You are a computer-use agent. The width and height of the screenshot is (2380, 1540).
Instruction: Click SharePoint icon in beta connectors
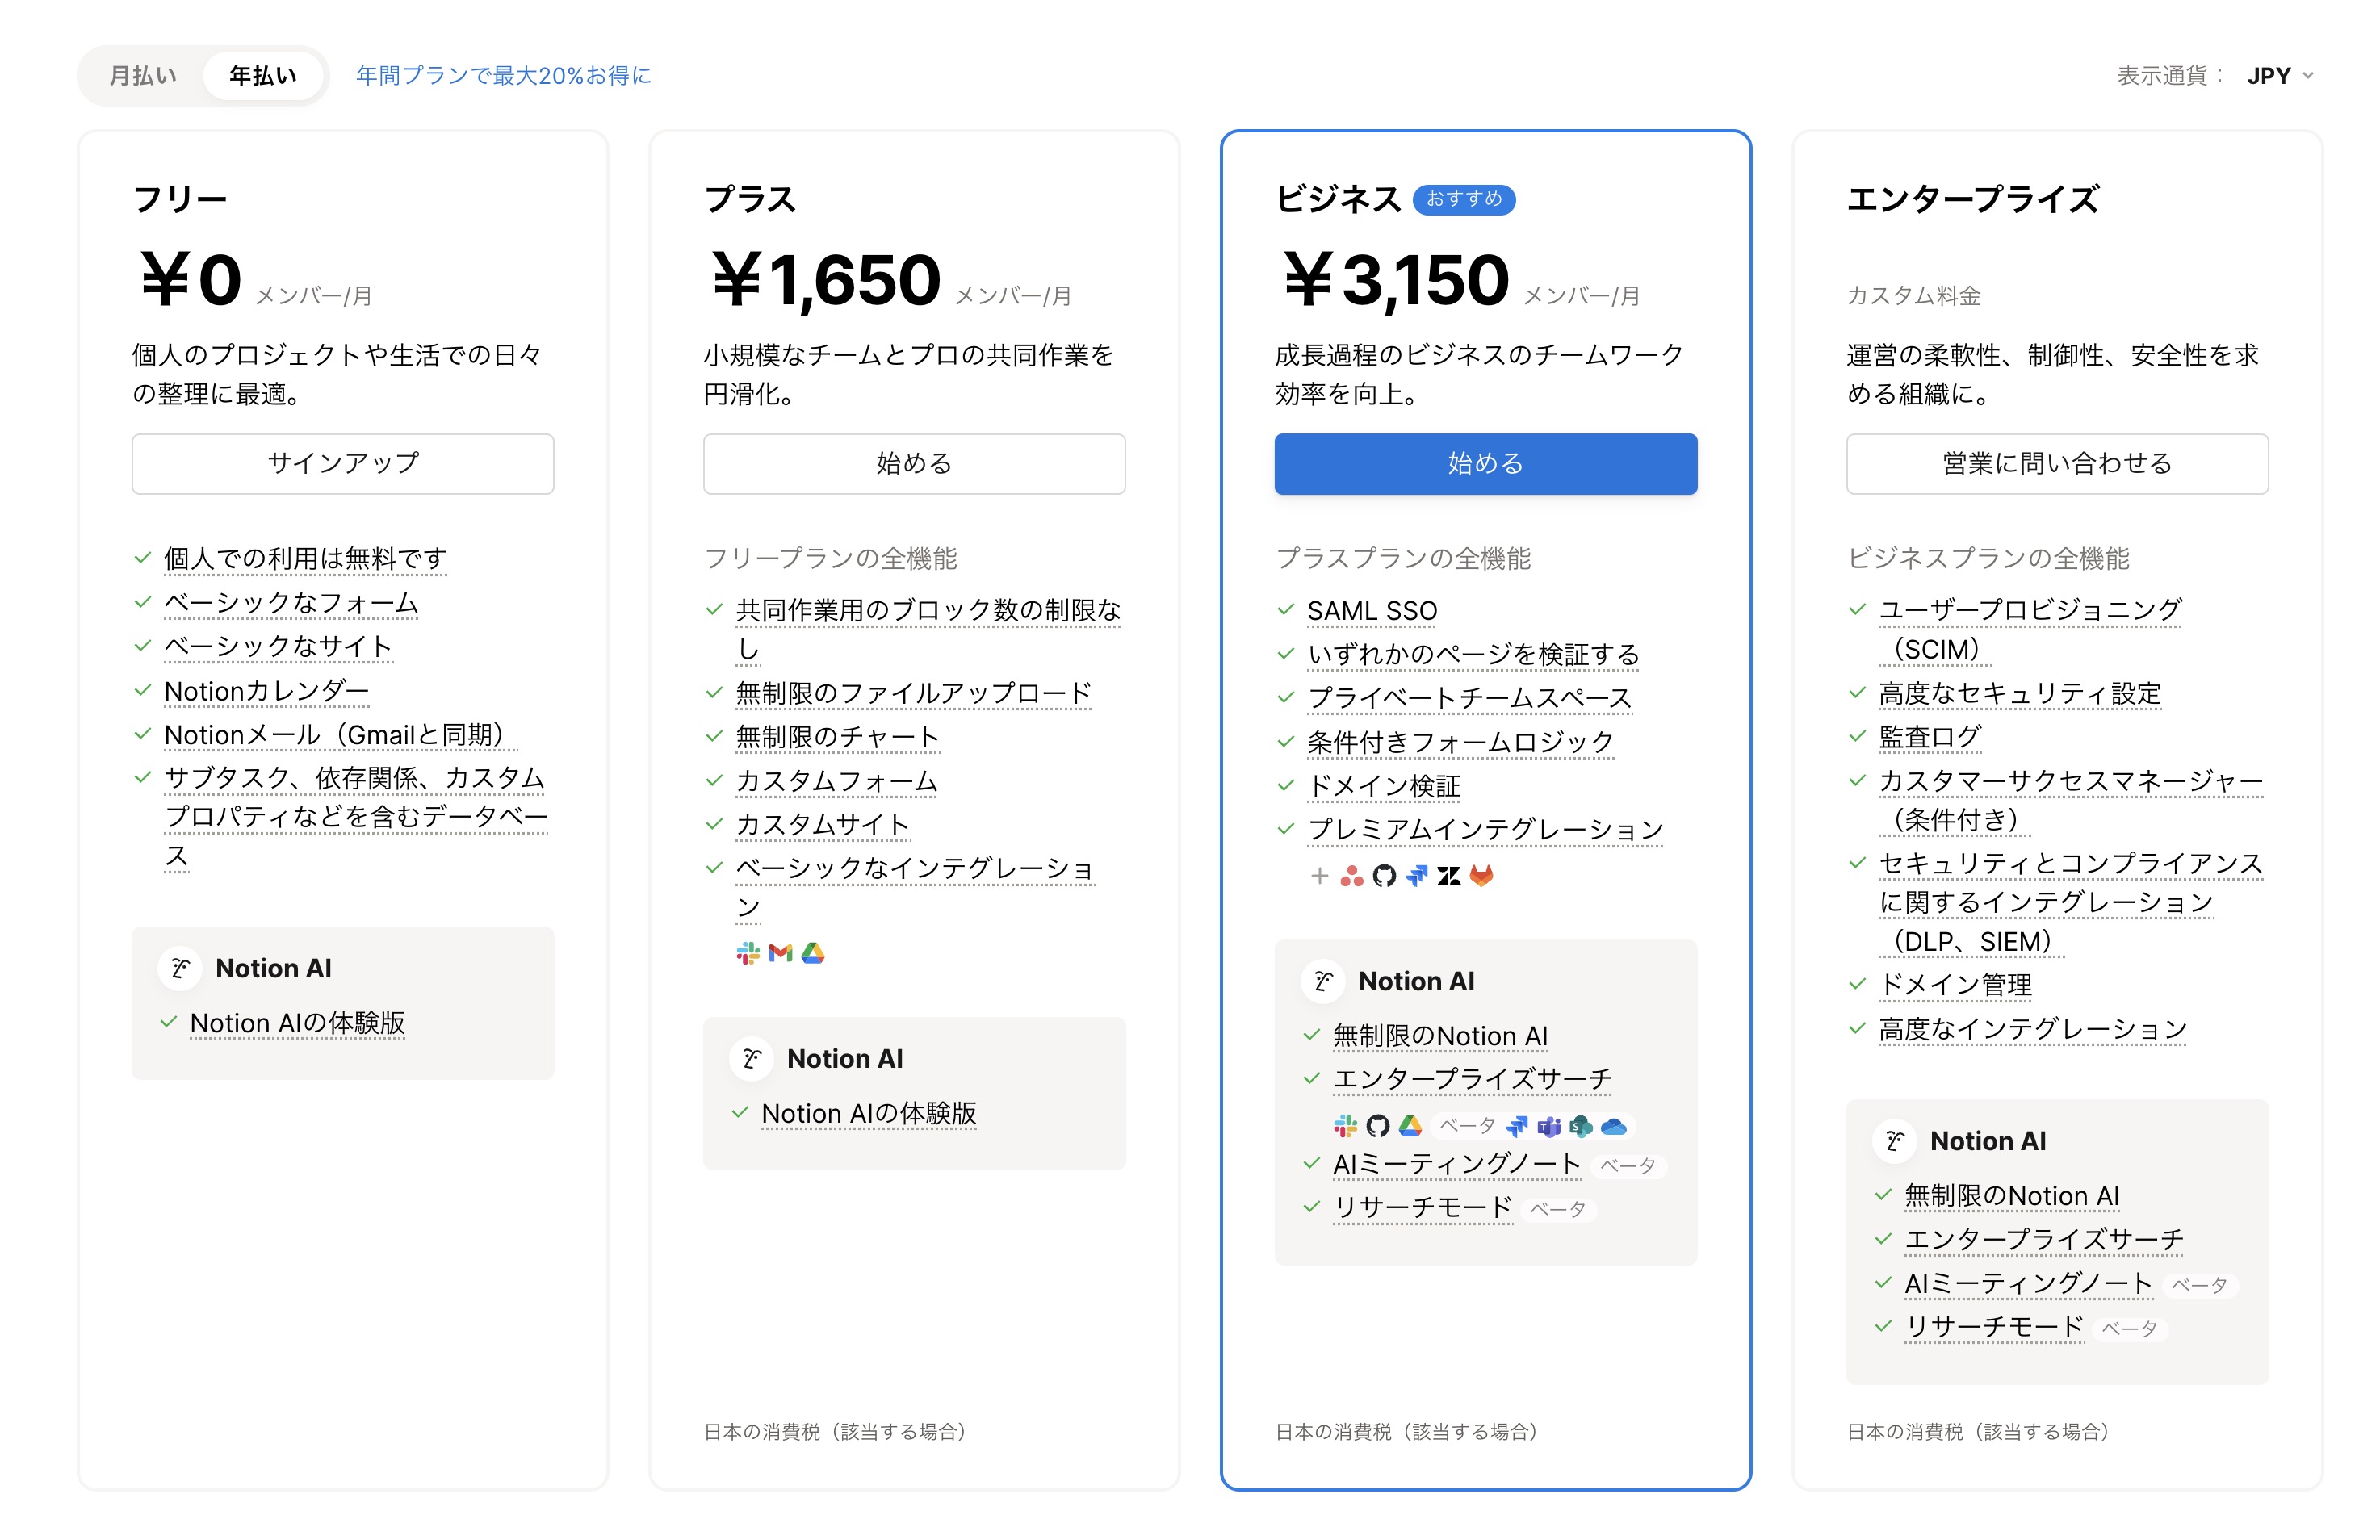click(1581, 1126)
